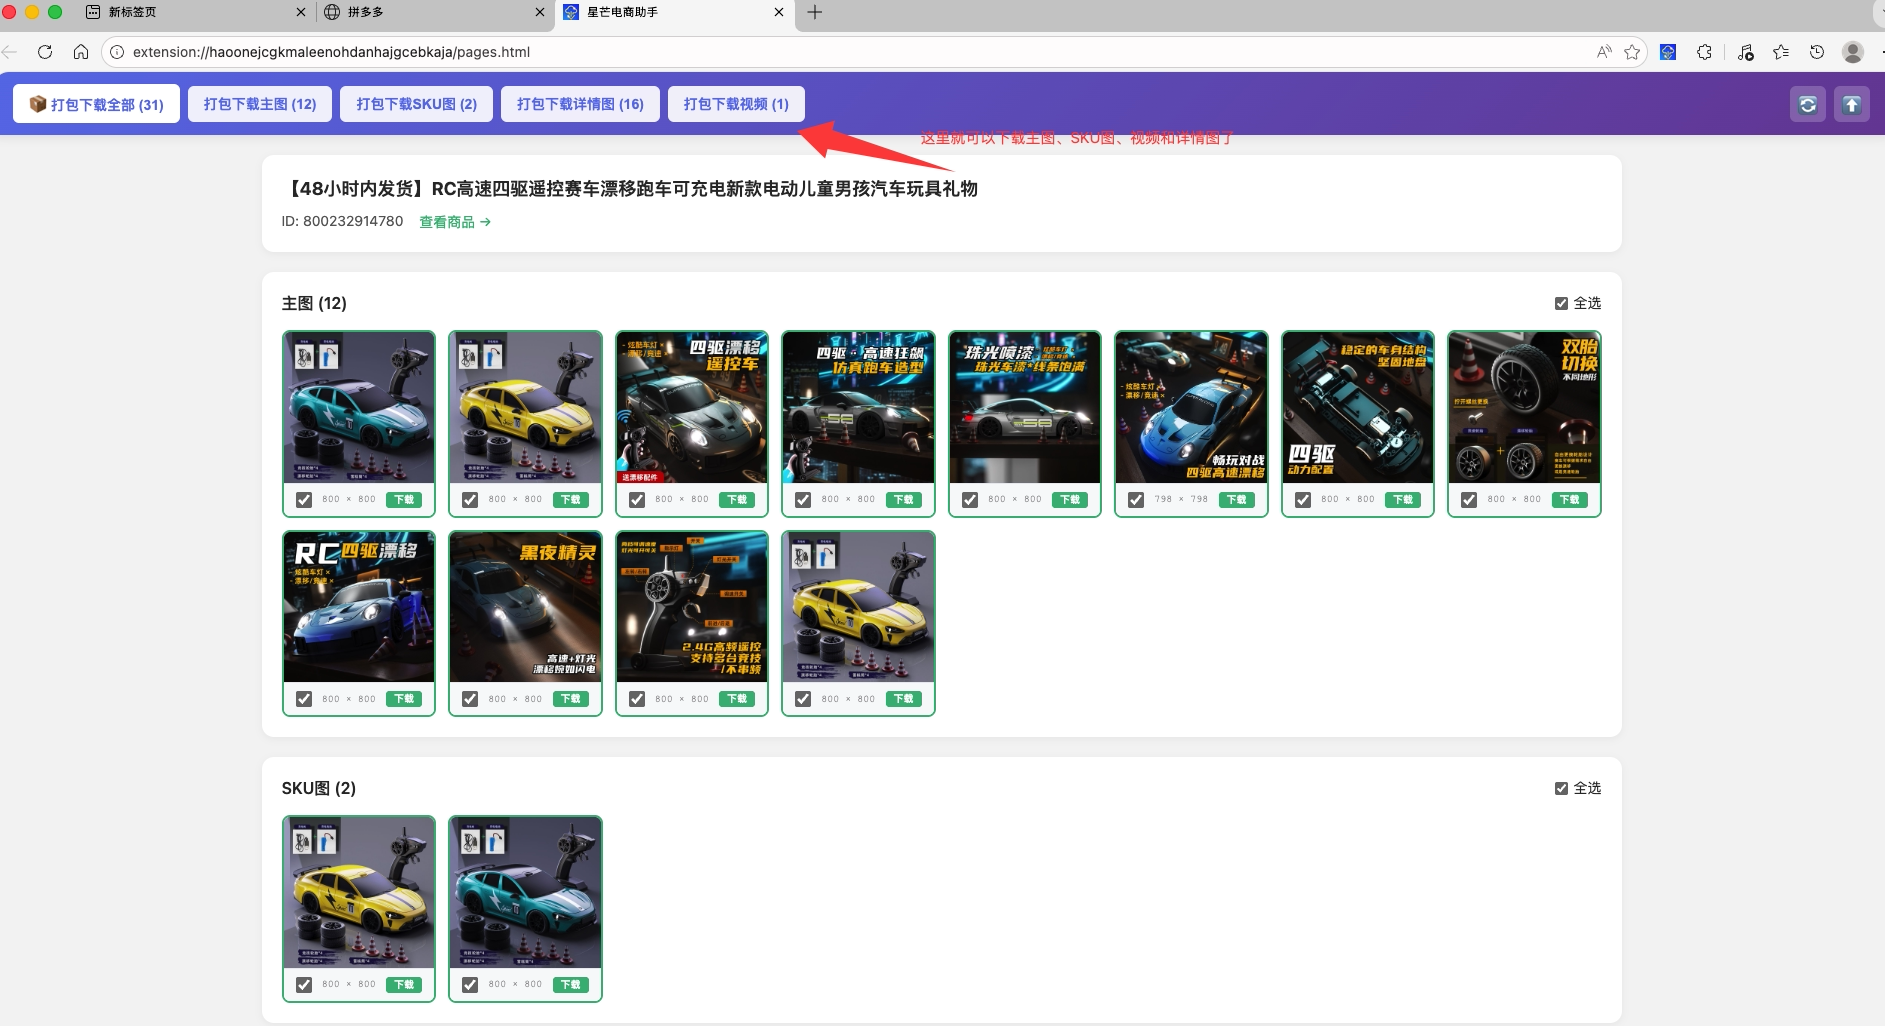Add this page to favorites with the star

(1632, 52)
